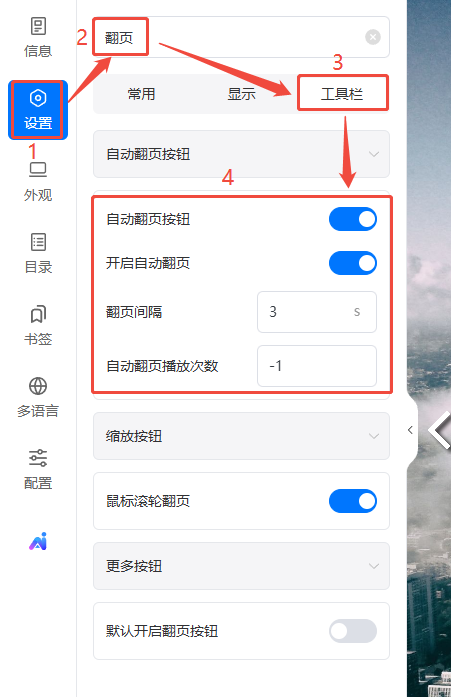Open the 外观 appearance section
Image resolution: width=451 pixels, height=697 pixels.
click(x=38, y=182)
